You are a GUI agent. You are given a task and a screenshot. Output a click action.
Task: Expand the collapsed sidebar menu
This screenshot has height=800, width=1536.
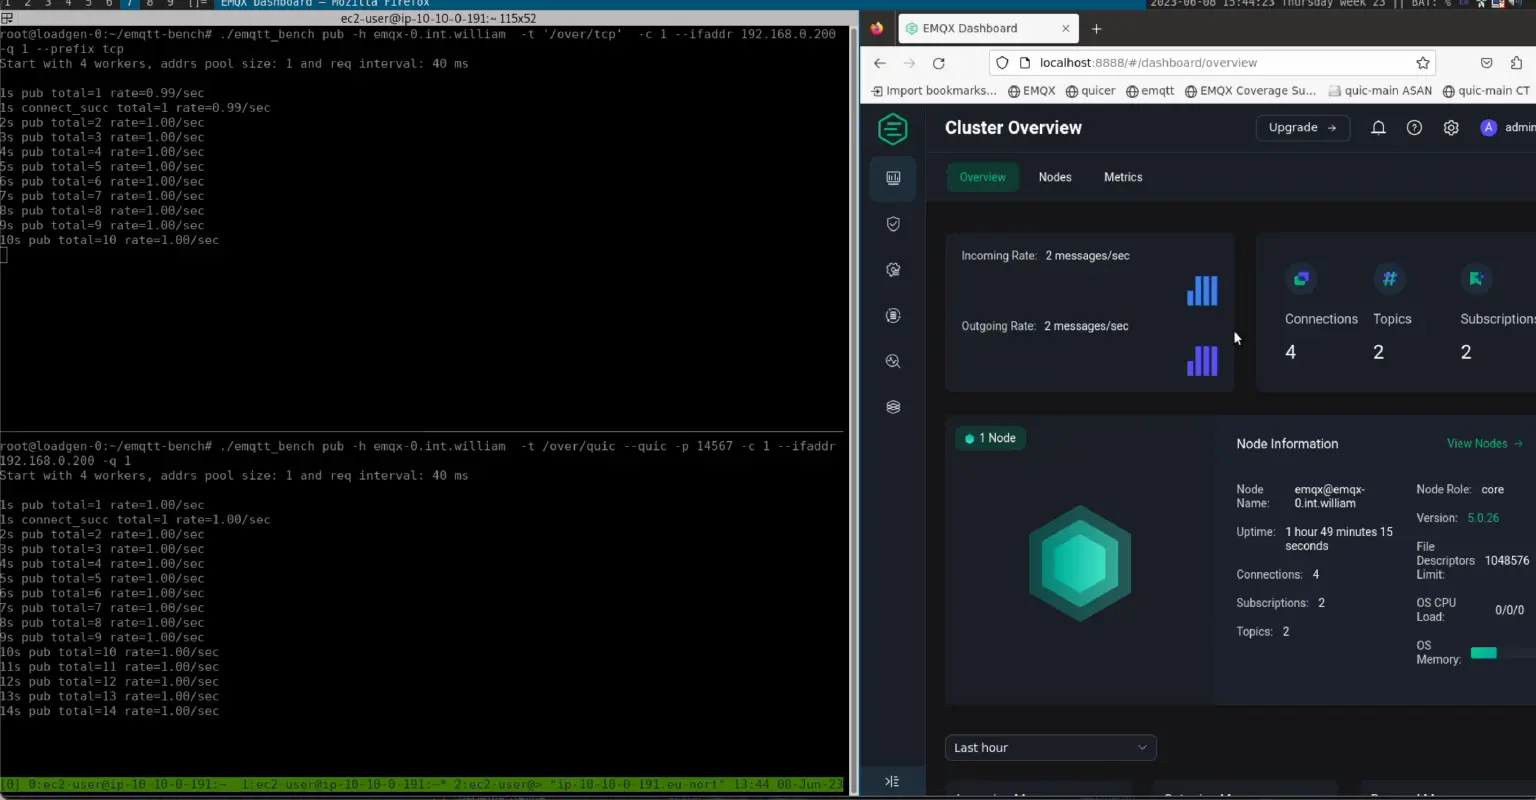[x=892, y=781]
